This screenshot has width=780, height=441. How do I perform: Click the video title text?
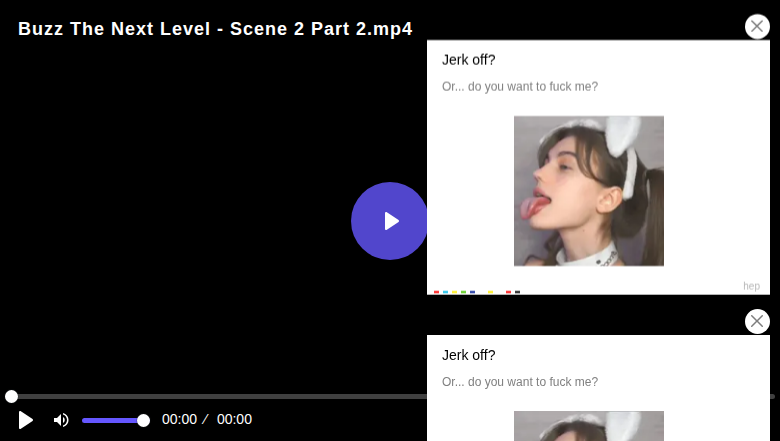tap(215, 29)
